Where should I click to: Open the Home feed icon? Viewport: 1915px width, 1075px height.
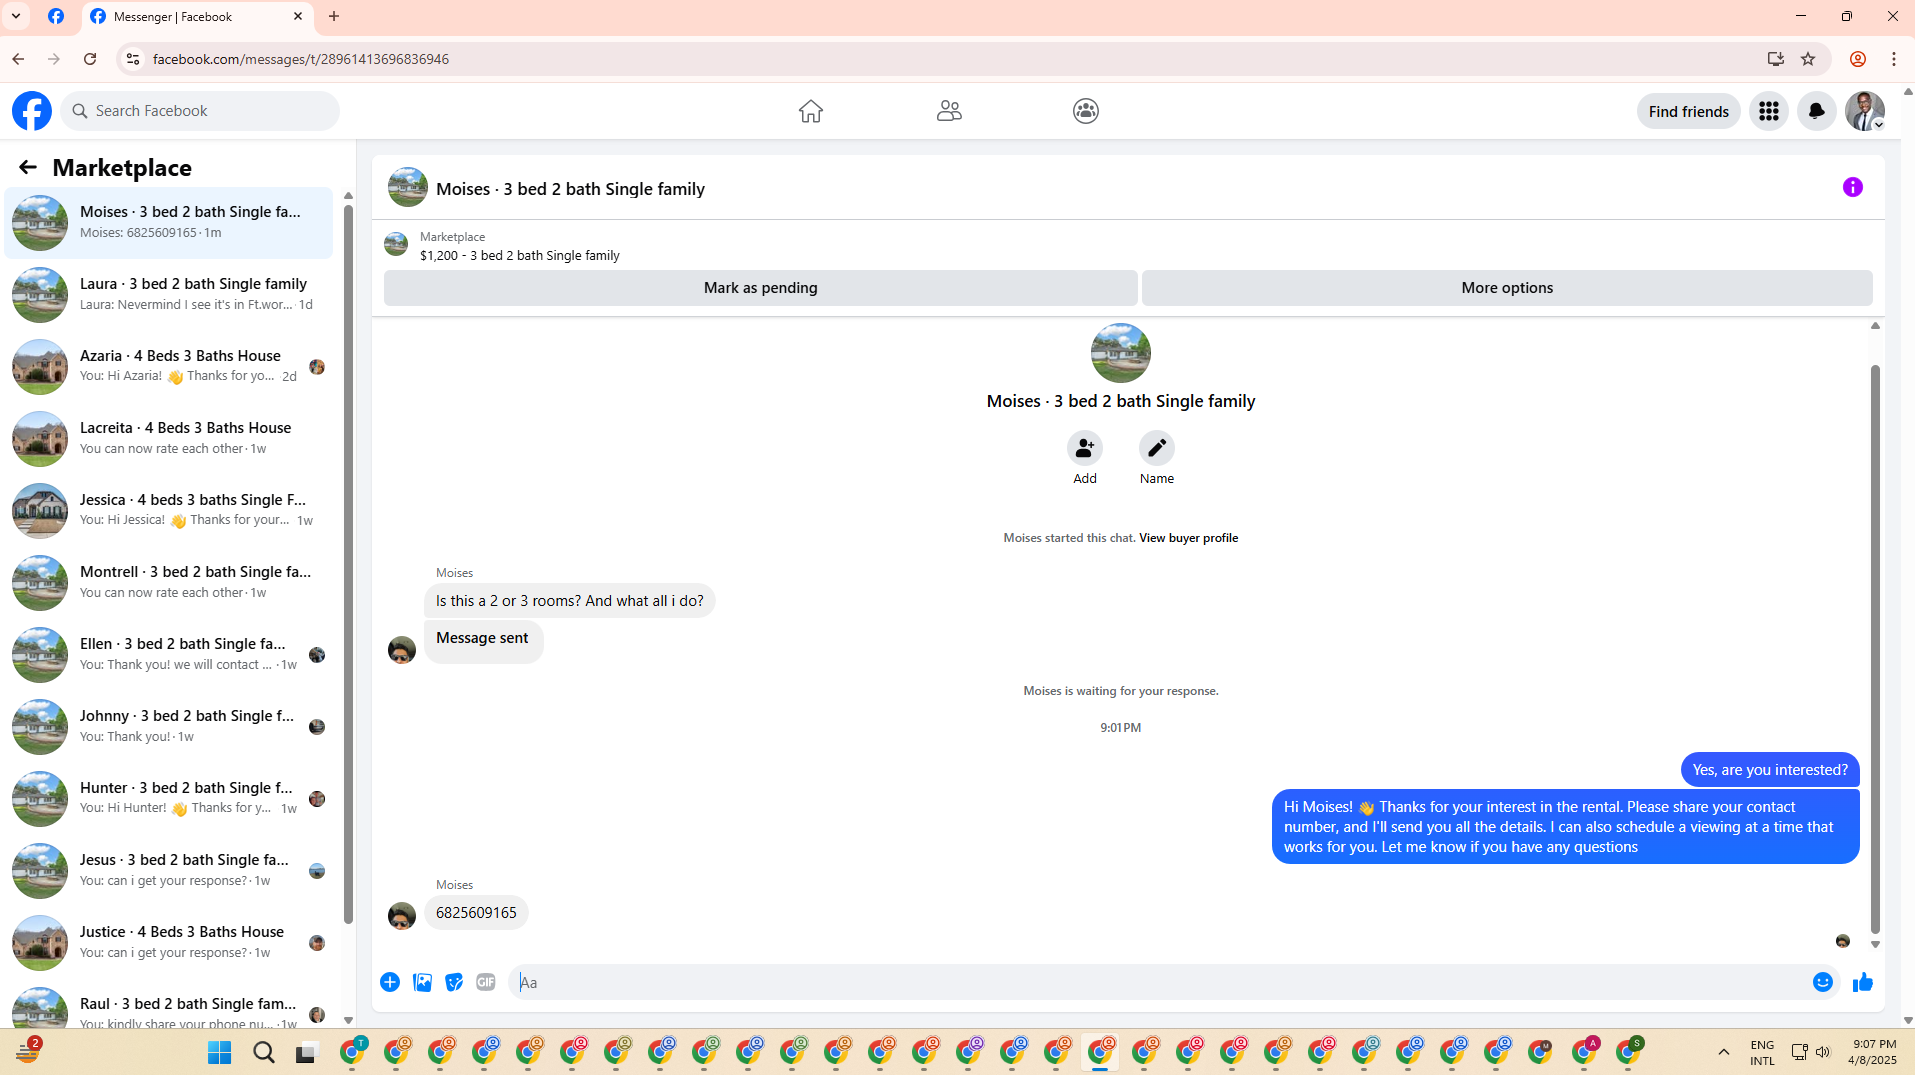pos(810,111)
